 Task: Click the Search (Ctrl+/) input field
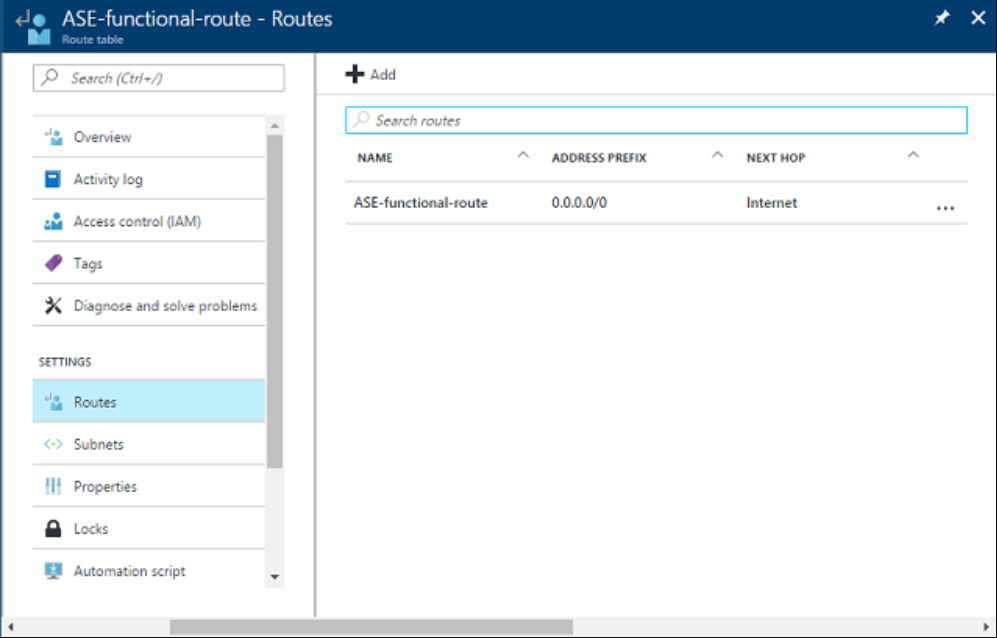point(159,78)
